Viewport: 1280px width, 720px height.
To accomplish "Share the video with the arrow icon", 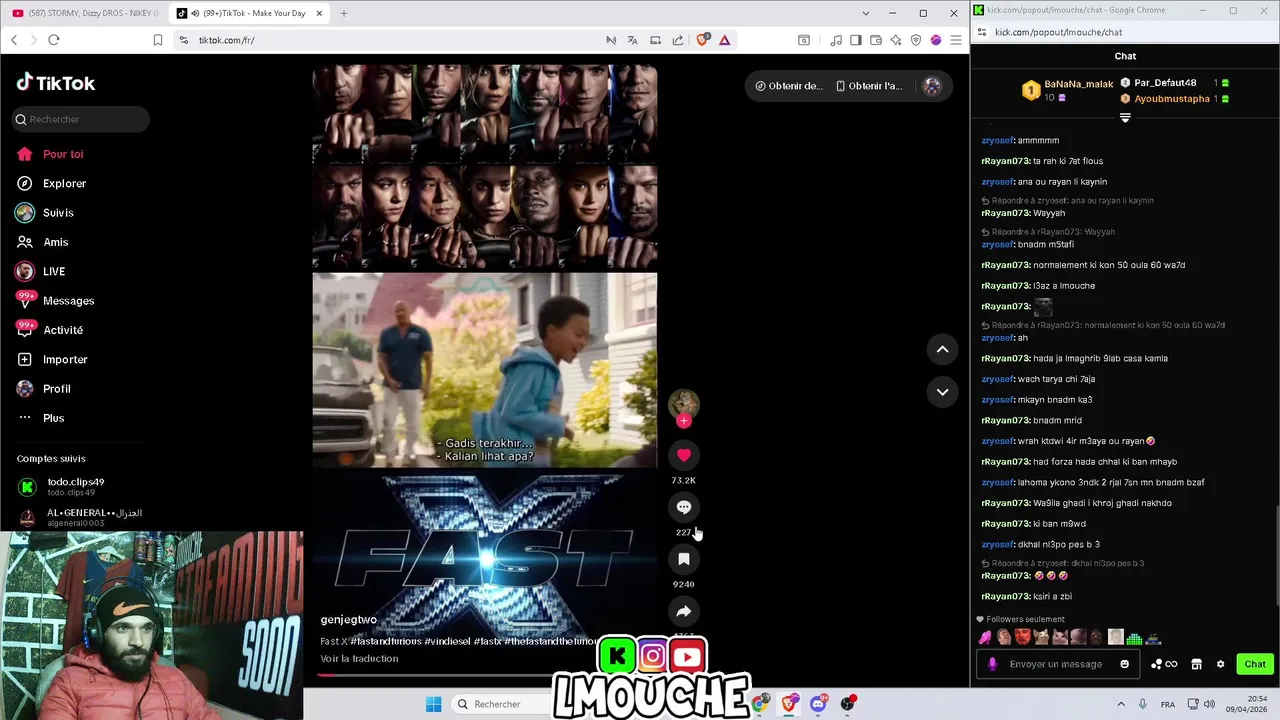I will pyautogui.click(x=684, y=611).
